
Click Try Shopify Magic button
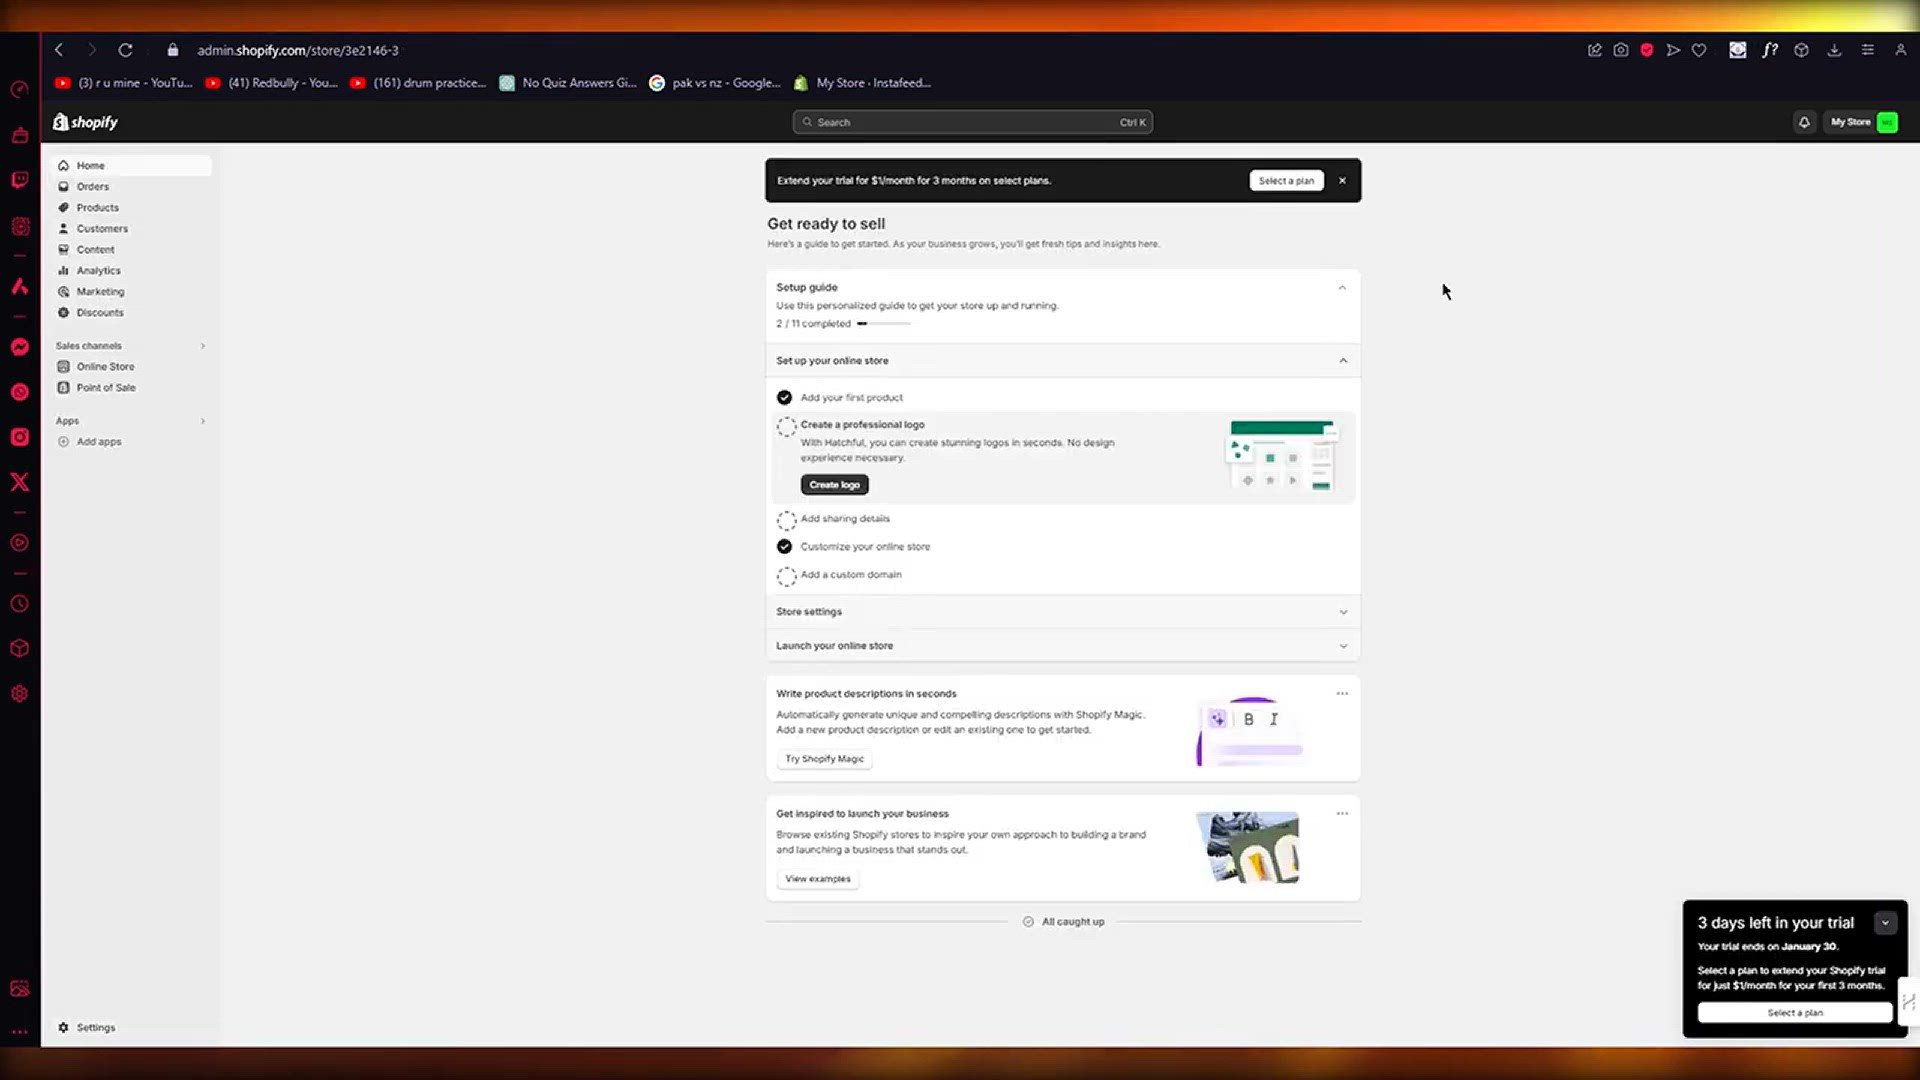coord(824,759)
